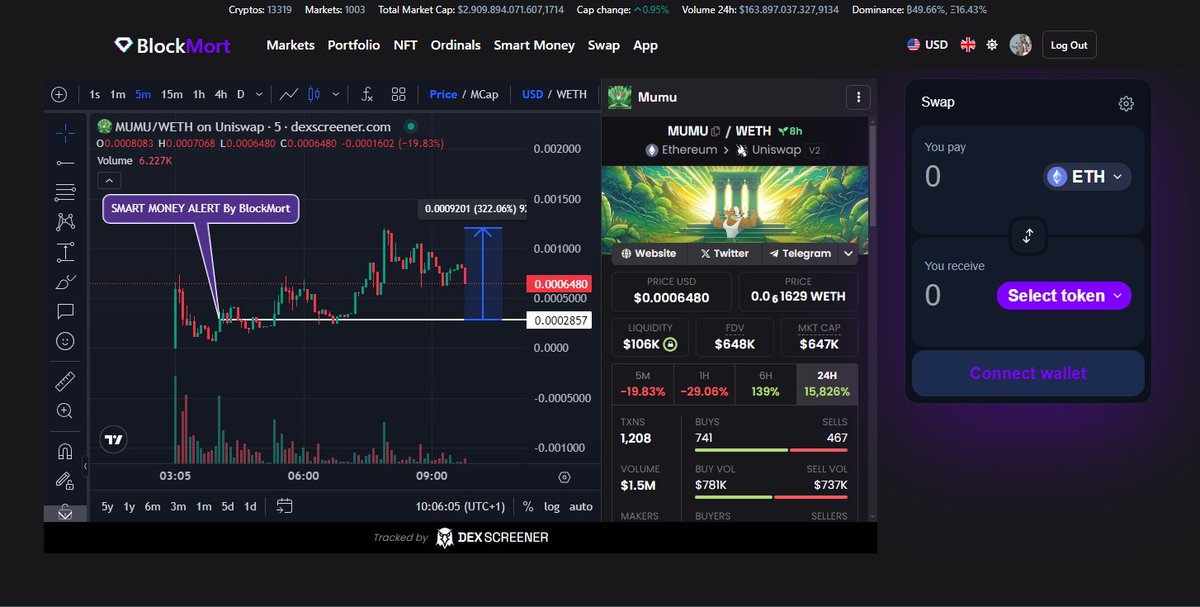Expand more social links chevron
The width and height of the screenshot is (1200, 607).
point(849,253)
